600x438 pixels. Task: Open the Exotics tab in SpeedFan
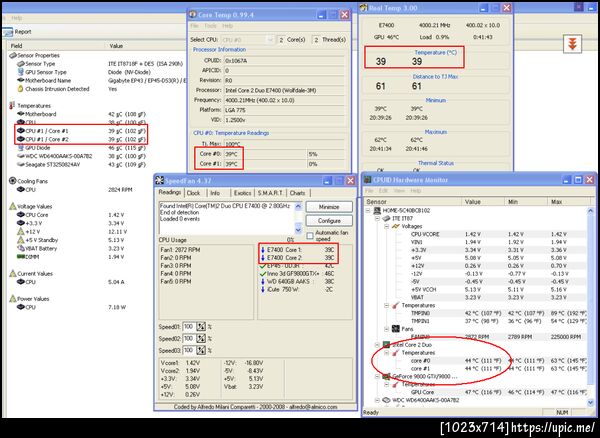[243, 193]
